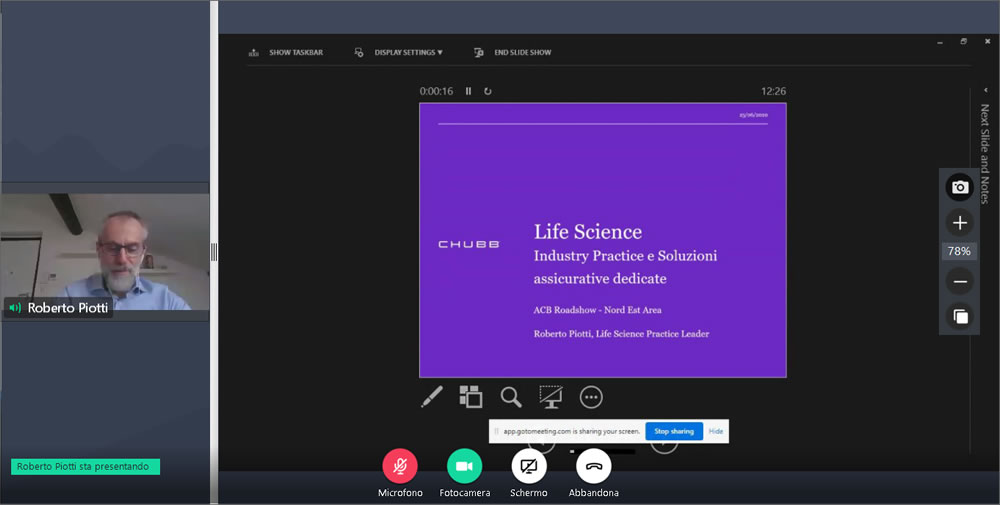Click the 12:26 clock display
The image size is (1000, 505).
[x=773, y=91]
